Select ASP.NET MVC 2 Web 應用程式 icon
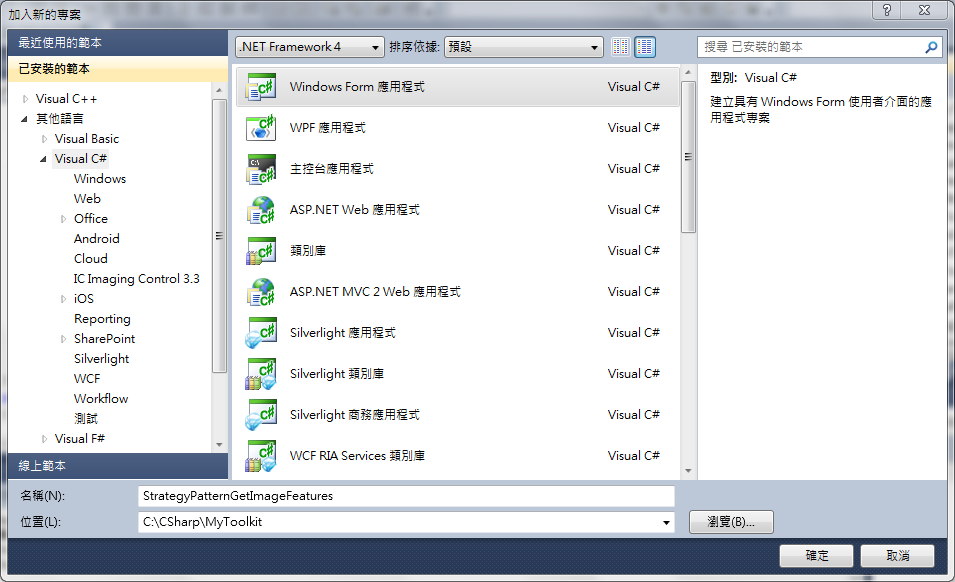Screen dimensions: 955x582 pos(261,292)
